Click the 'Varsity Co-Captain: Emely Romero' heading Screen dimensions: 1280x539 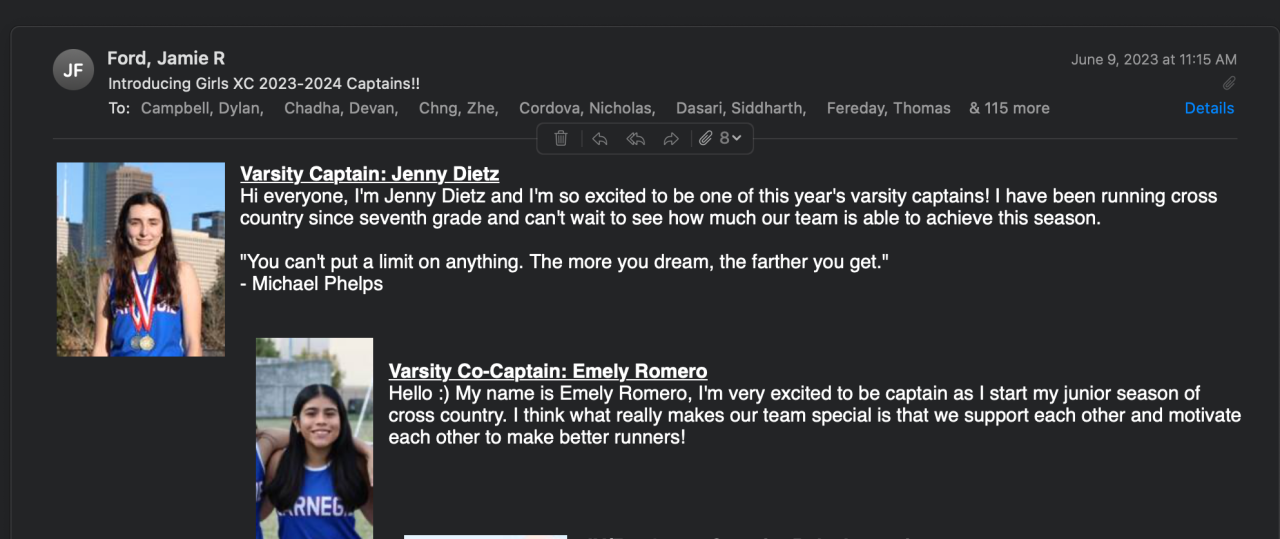(x=547, y=371)
